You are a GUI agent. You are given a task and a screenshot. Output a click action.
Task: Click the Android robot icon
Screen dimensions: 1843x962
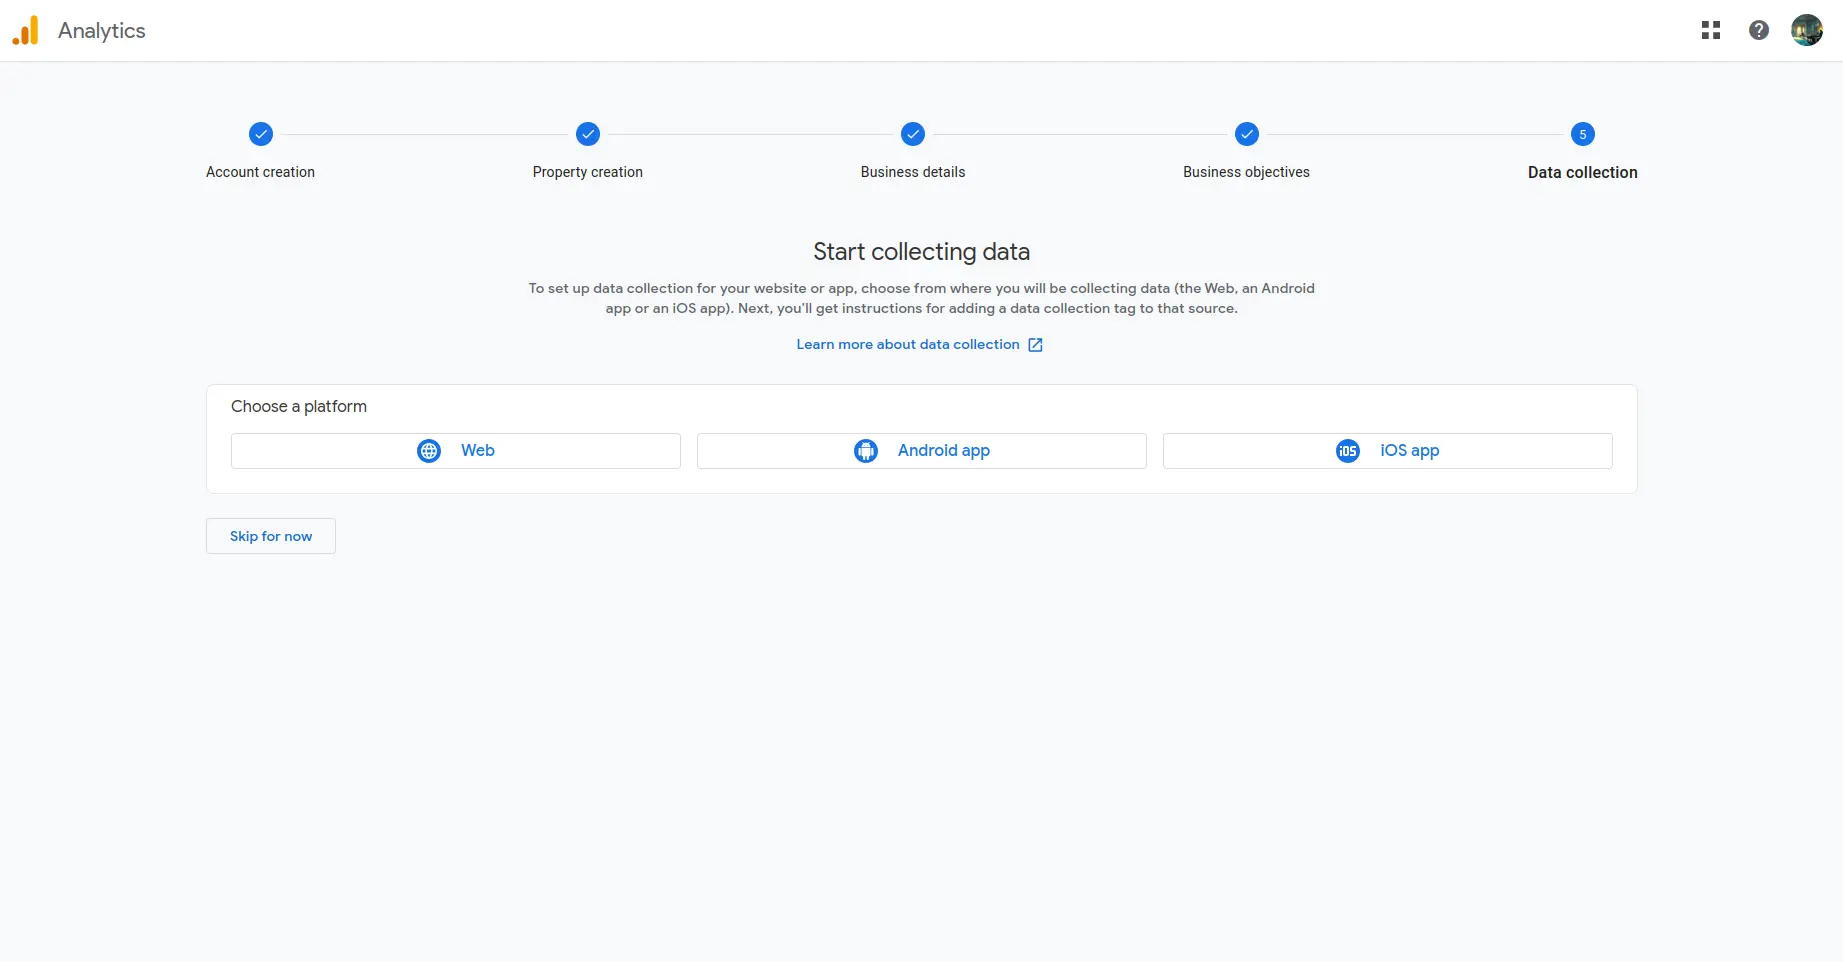pos(865,450)
